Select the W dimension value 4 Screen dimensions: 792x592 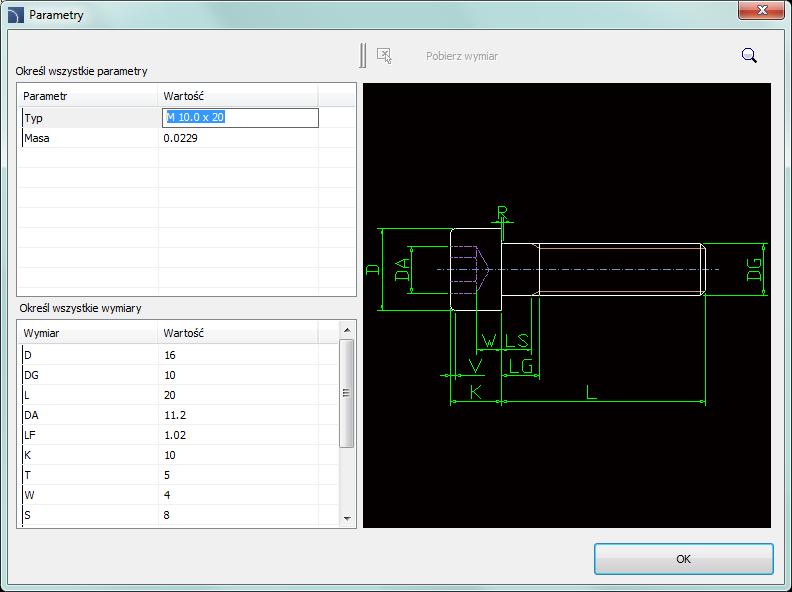(x=167, y=495)
